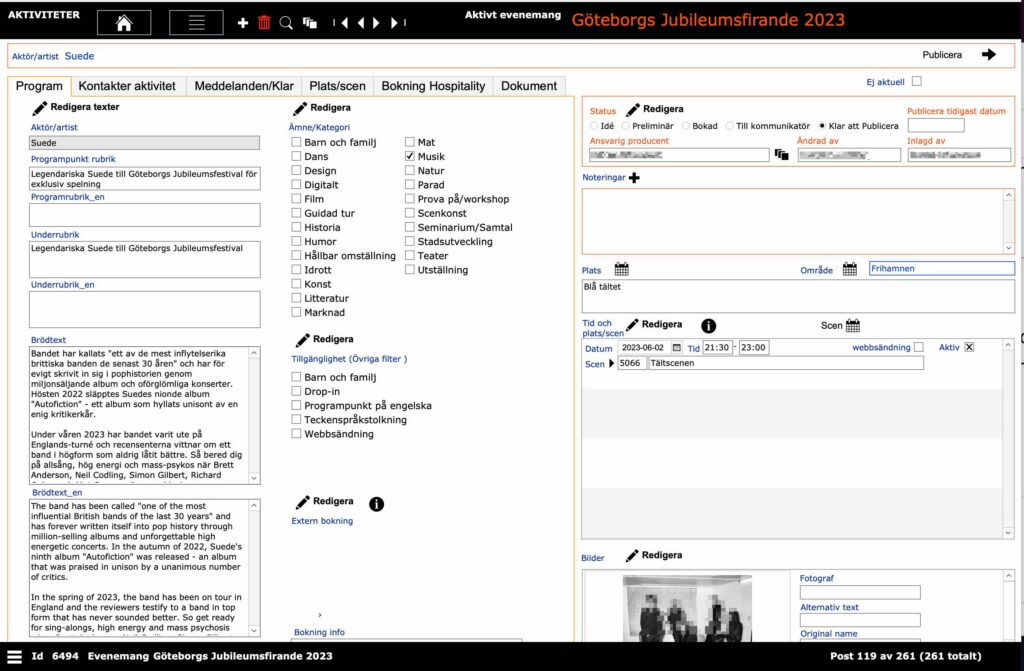Screen dimensions: 1024x671
Task: Open the Bokning Hospitality tab
Action: pos(434,86)
